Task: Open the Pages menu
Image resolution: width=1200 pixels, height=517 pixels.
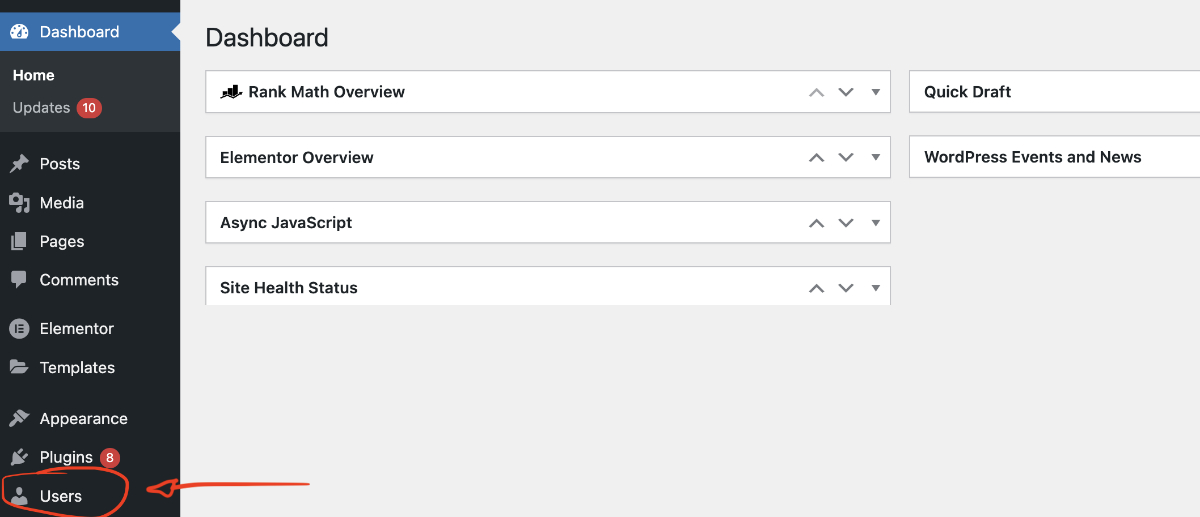Action: tap(90, 242)
